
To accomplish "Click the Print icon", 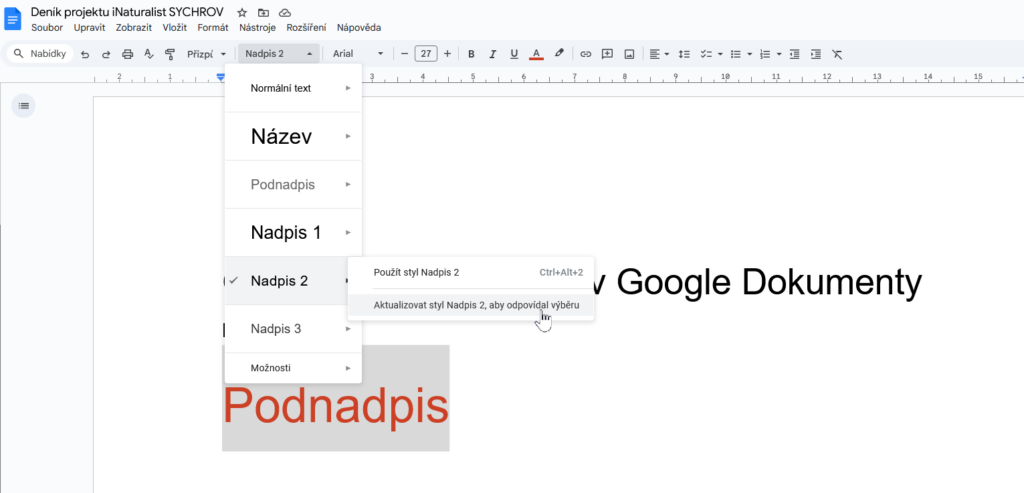I will tap(127, 54).
